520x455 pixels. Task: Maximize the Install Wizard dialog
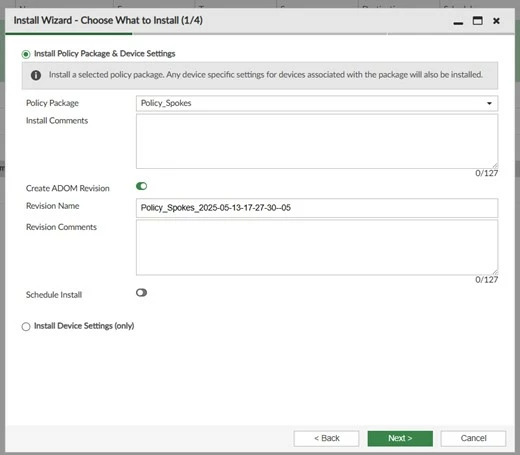click(x=477, y=21)
